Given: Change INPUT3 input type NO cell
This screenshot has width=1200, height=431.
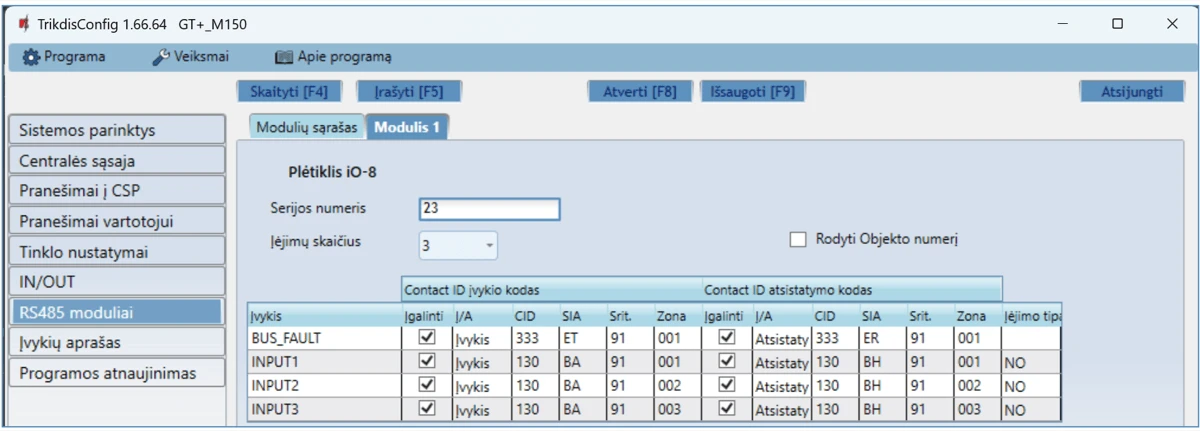Looking at the screenshot, I should coord(1030,410).
